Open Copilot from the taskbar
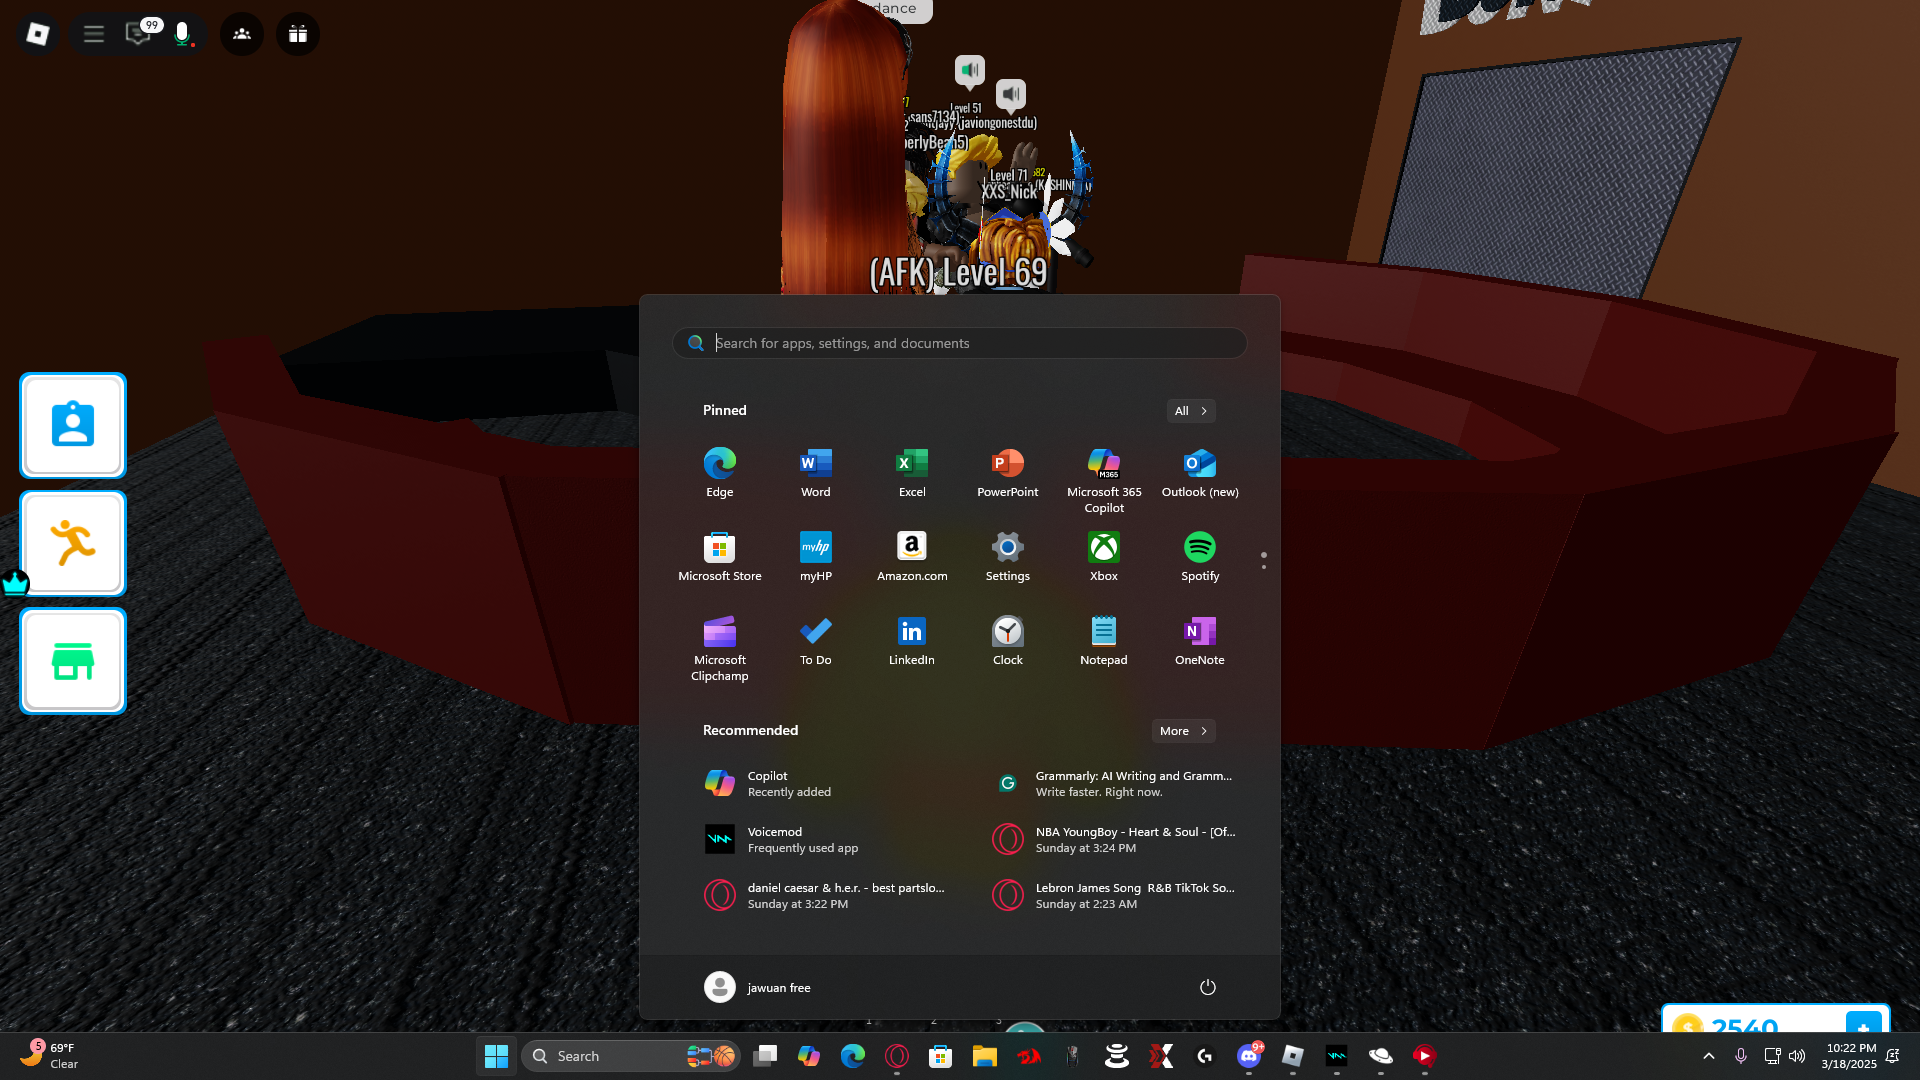Viewport: 1920px width, 1080px height. 809,1056
